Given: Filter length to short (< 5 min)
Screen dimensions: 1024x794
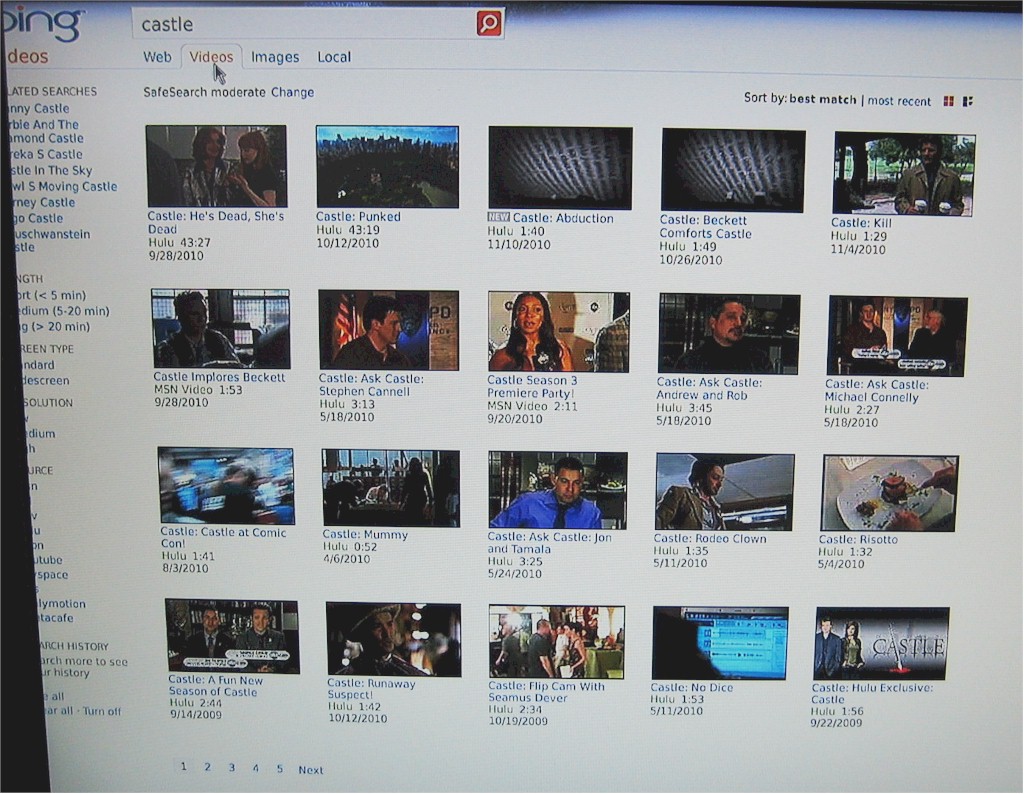Looking at the screenshot, I should (50, 296).
